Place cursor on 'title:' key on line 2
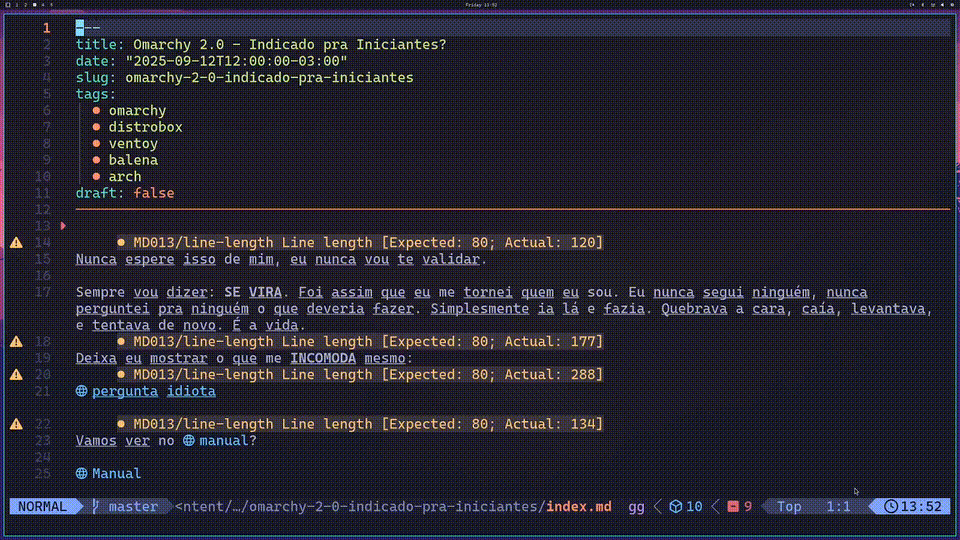 [x=100, y=45]
